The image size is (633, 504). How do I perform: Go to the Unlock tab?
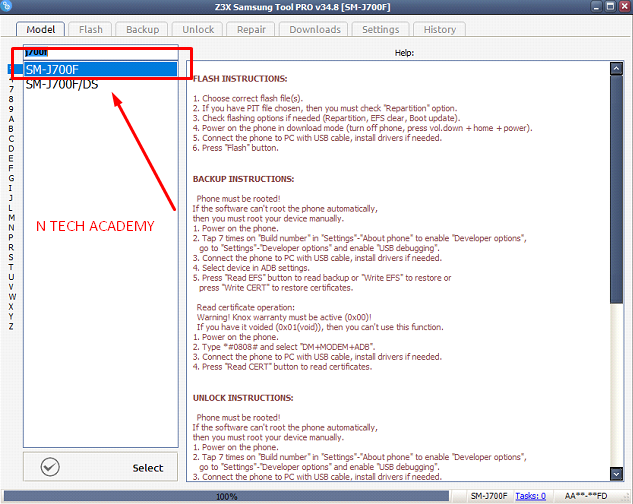pyautogui.click(x=198, y=29)
